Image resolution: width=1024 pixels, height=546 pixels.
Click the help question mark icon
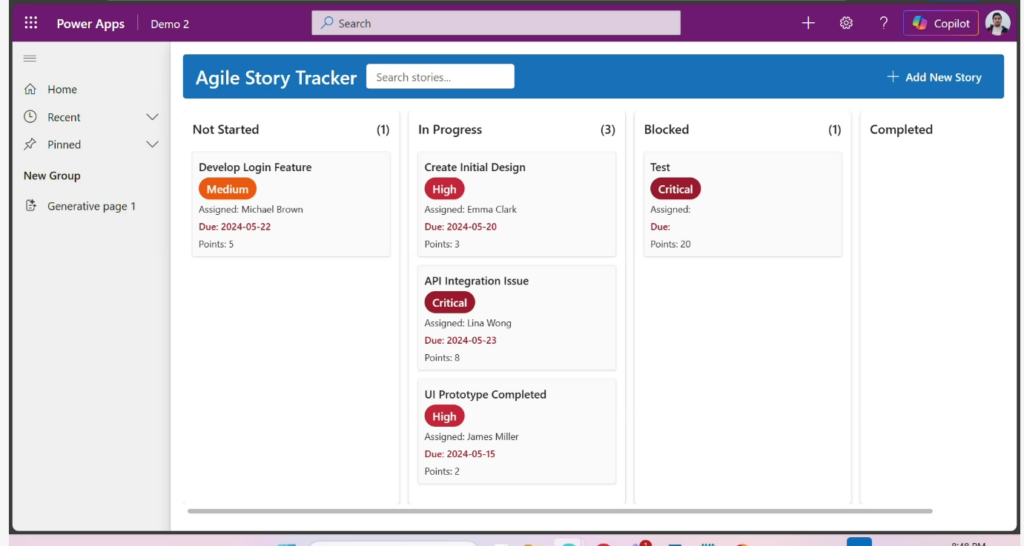click(883, 23)
